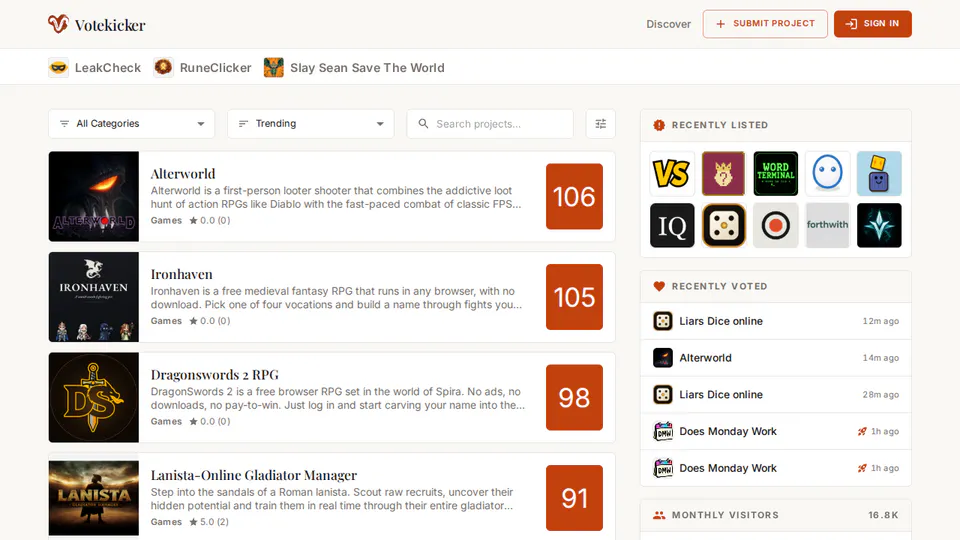The height and width of the screenshot is (540, 960).
Task: Open the crown question mark icon in Recently Listed
Action: click(724, 174)
